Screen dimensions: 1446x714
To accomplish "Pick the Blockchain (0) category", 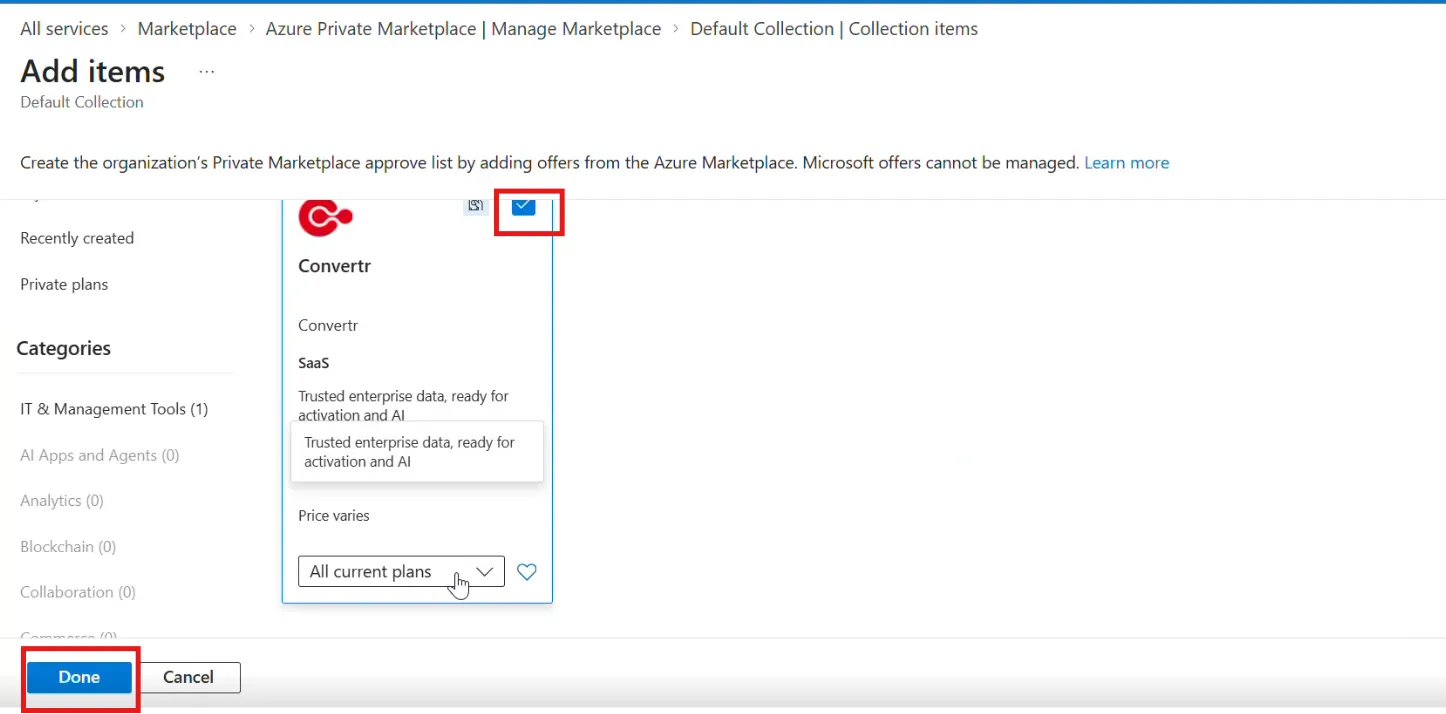I will (x=68, y=547).
